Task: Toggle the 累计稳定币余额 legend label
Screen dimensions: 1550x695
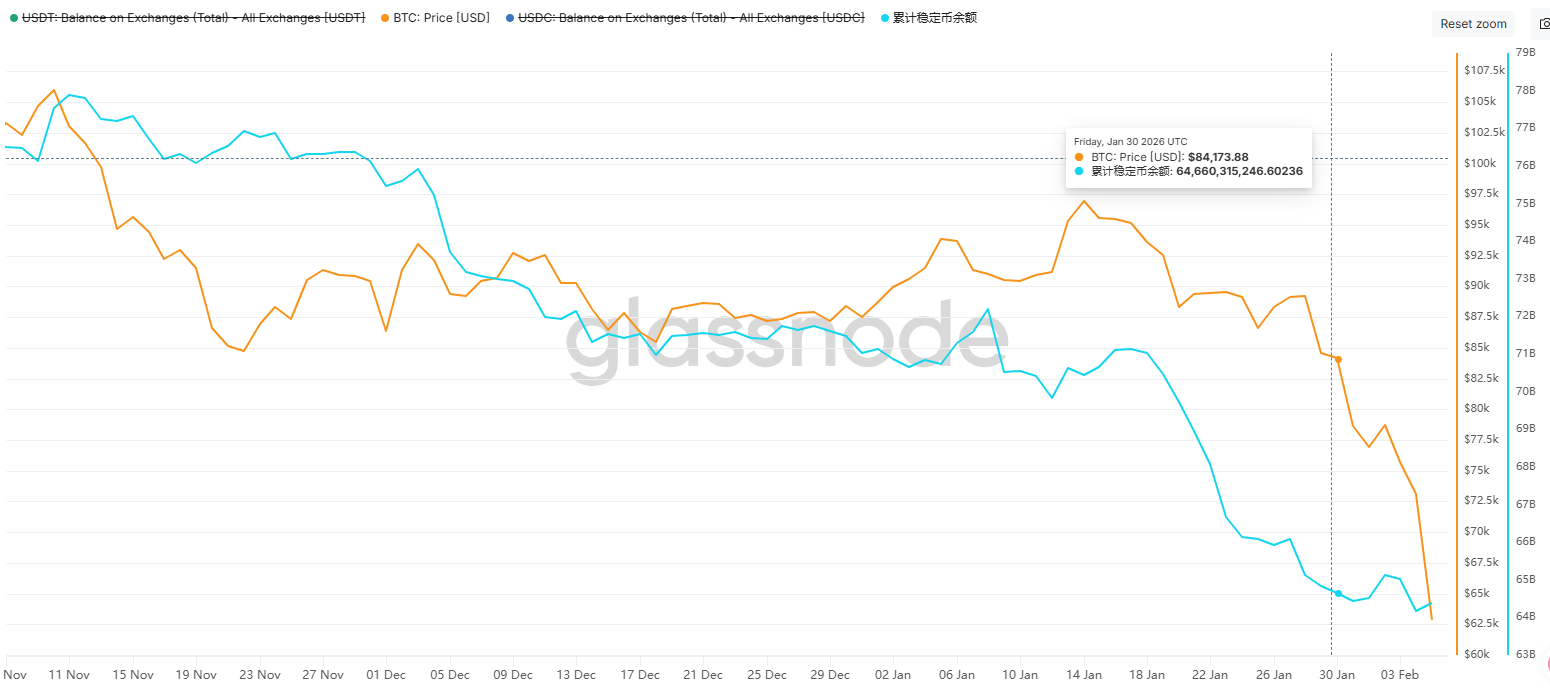Action: click(934, 18)
